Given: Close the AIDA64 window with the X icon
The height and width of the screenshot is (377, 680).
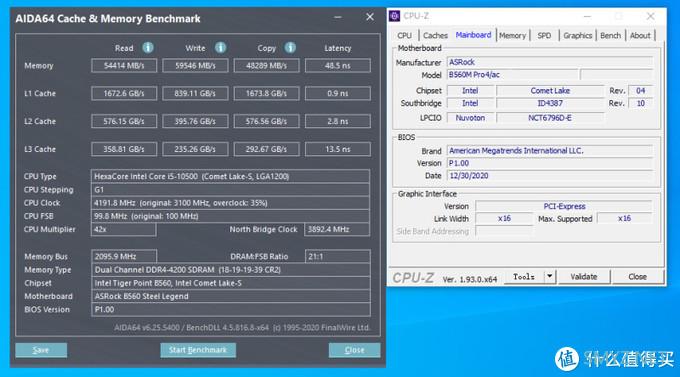Looking at the screenshot, I should (369, 17).
